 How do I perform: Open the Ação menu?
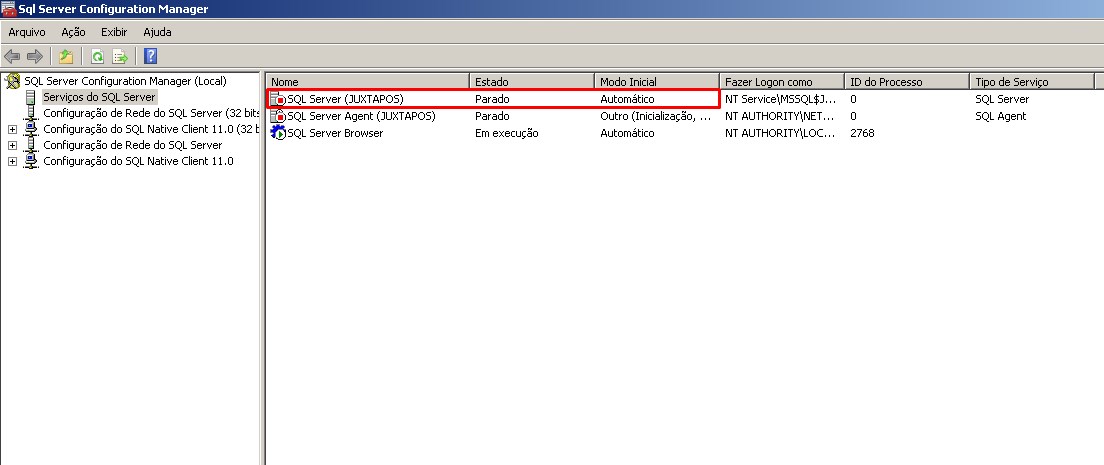click(x=73, y=32)
